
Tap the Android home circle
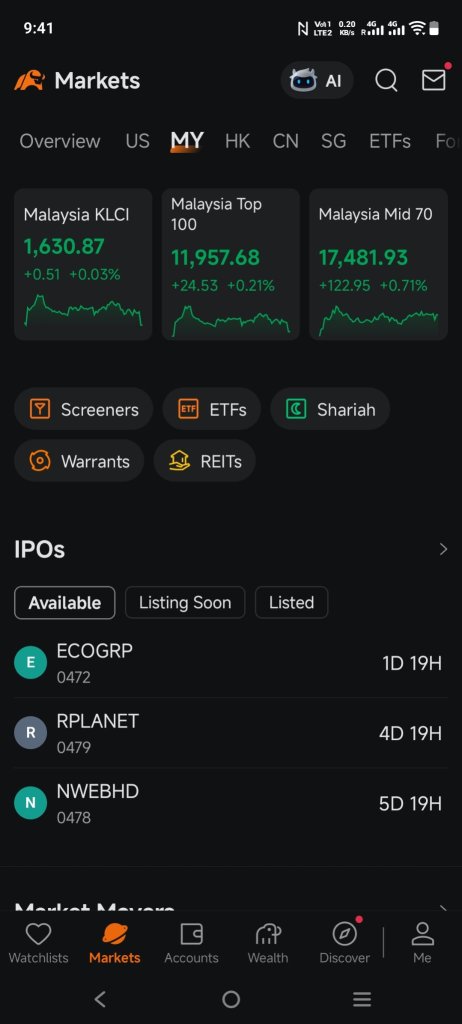(x=231, y=999)
